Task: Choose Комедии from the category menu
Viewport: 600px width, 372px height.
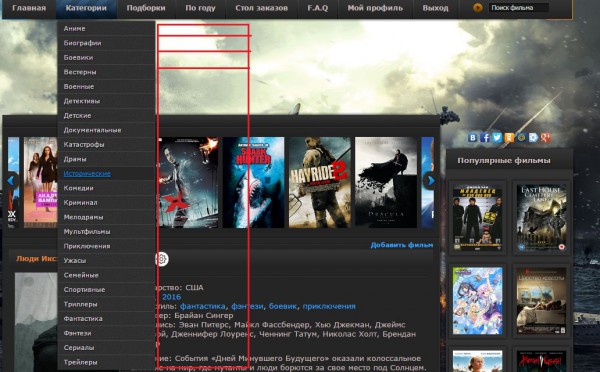Action: tap(78, 188)
